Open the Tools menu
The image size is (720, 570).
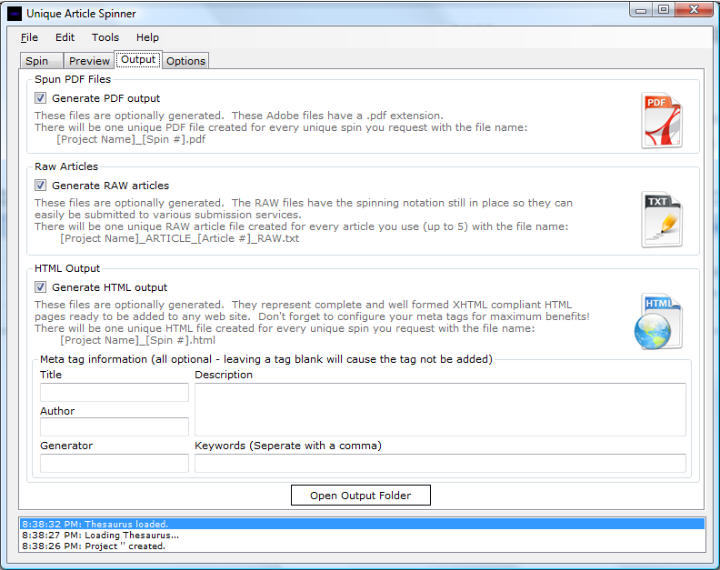coord(105,37)
